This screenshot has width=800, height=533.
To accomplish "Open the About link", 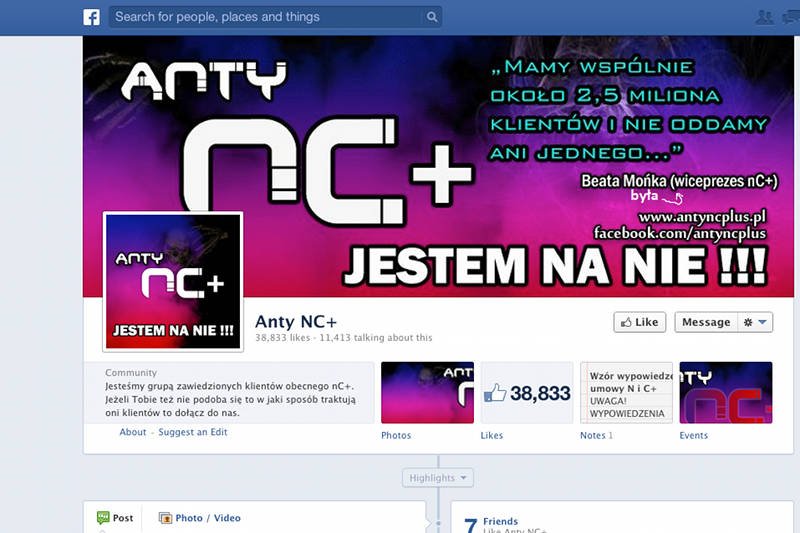I will click(133, 432).
